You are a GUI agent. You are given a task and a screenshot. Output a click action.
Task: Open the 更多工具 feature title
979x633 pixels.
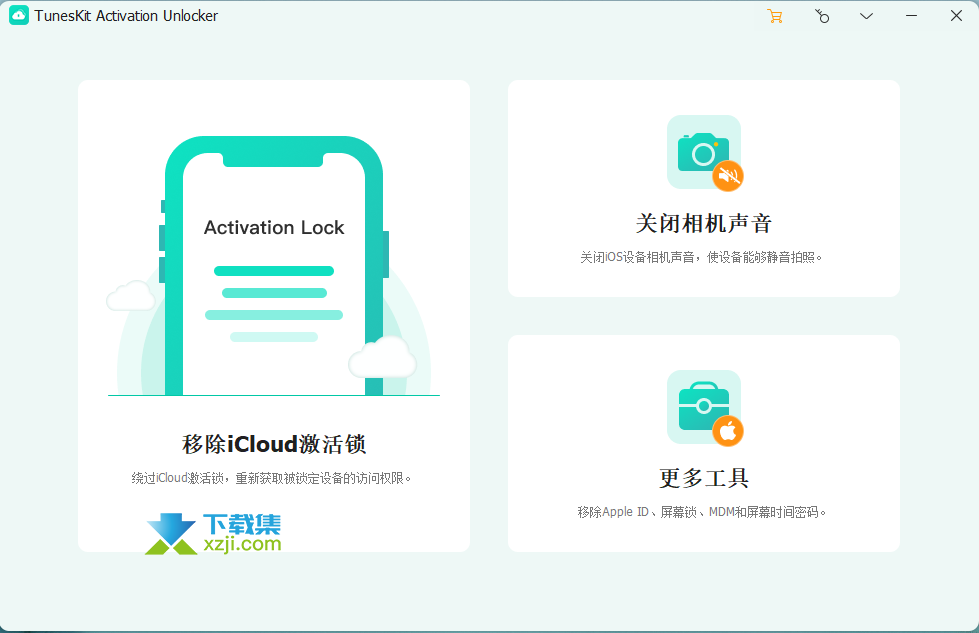pyautogui.click(x=704, y=478)
